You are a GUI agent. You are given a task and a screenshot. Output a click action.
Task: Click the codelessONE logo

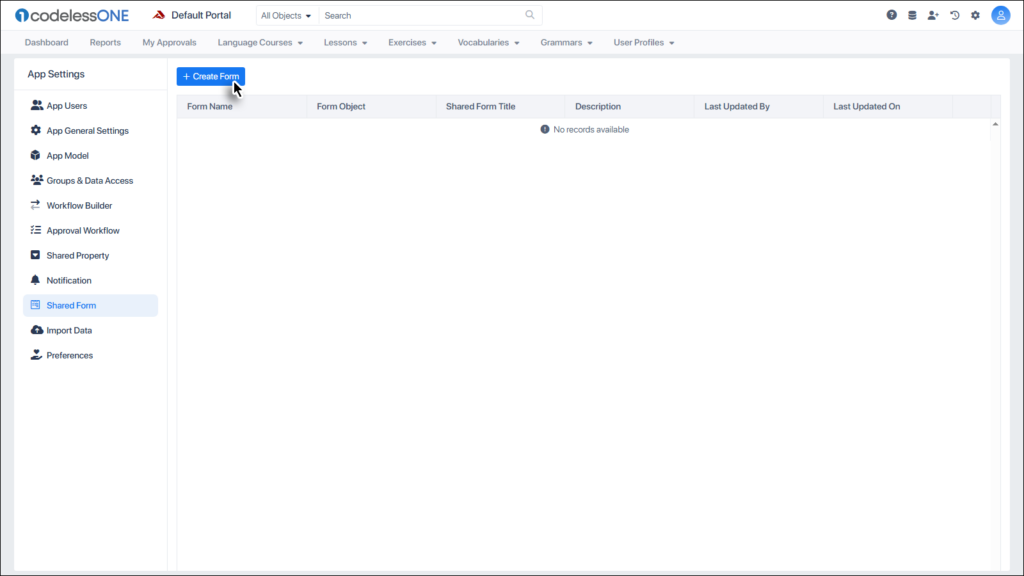coord(72,15)
